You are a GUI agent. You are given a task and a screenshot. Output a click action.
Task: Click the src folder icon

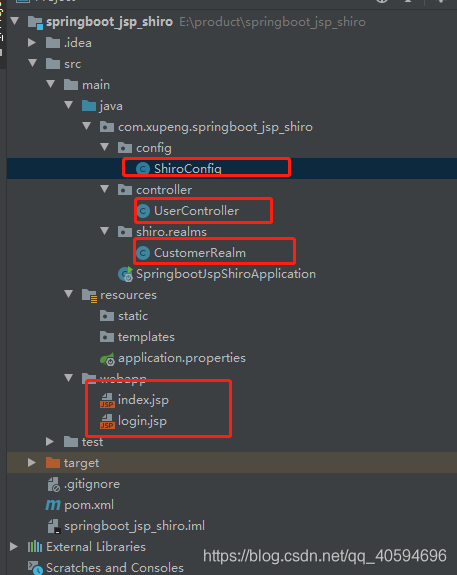pos(53,64)
